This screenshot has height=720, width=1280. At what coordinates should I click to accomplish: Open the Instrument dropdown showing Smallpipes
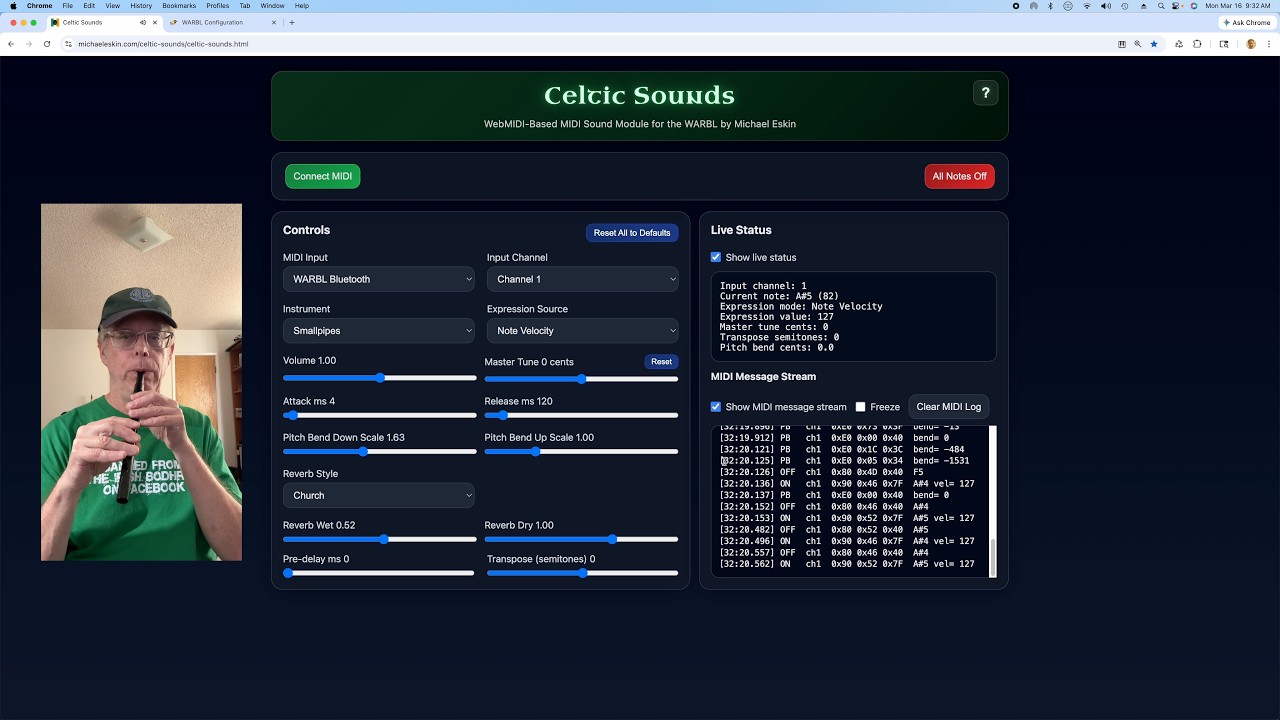[379, 331]
